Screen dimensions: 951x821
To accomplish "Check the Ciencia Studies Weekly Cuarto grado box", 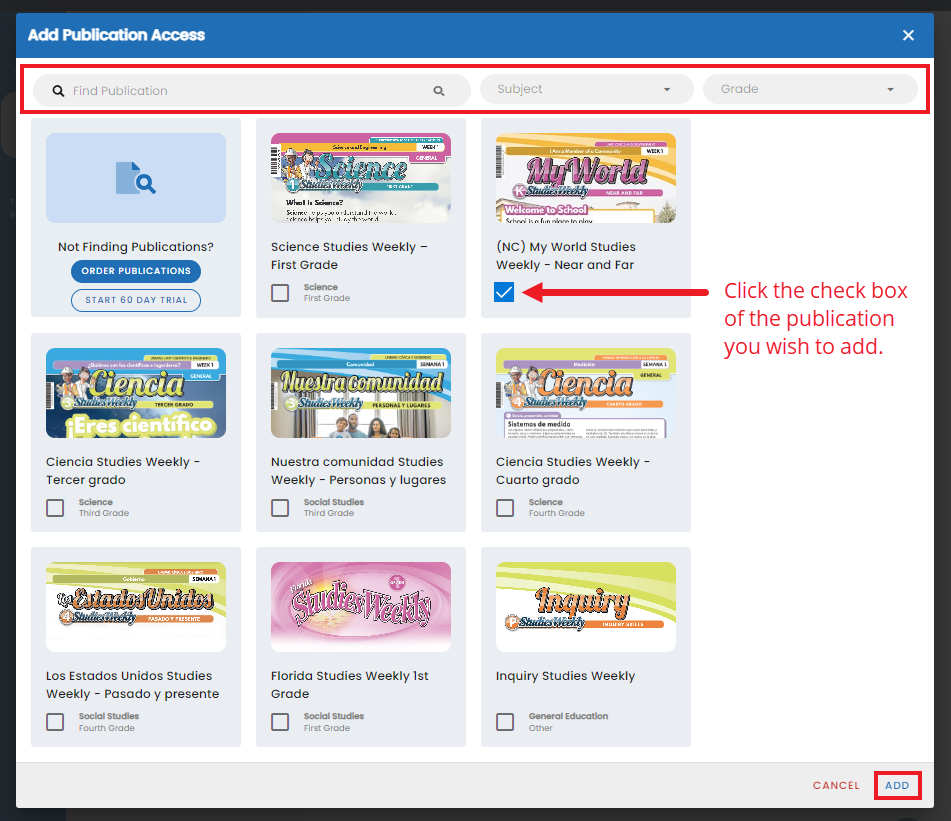I will (505, 508).
